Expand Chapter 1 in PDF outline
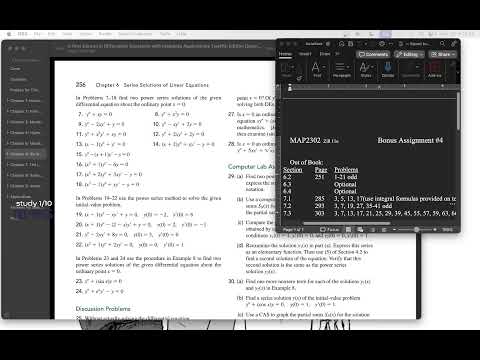 click(8, 101)
